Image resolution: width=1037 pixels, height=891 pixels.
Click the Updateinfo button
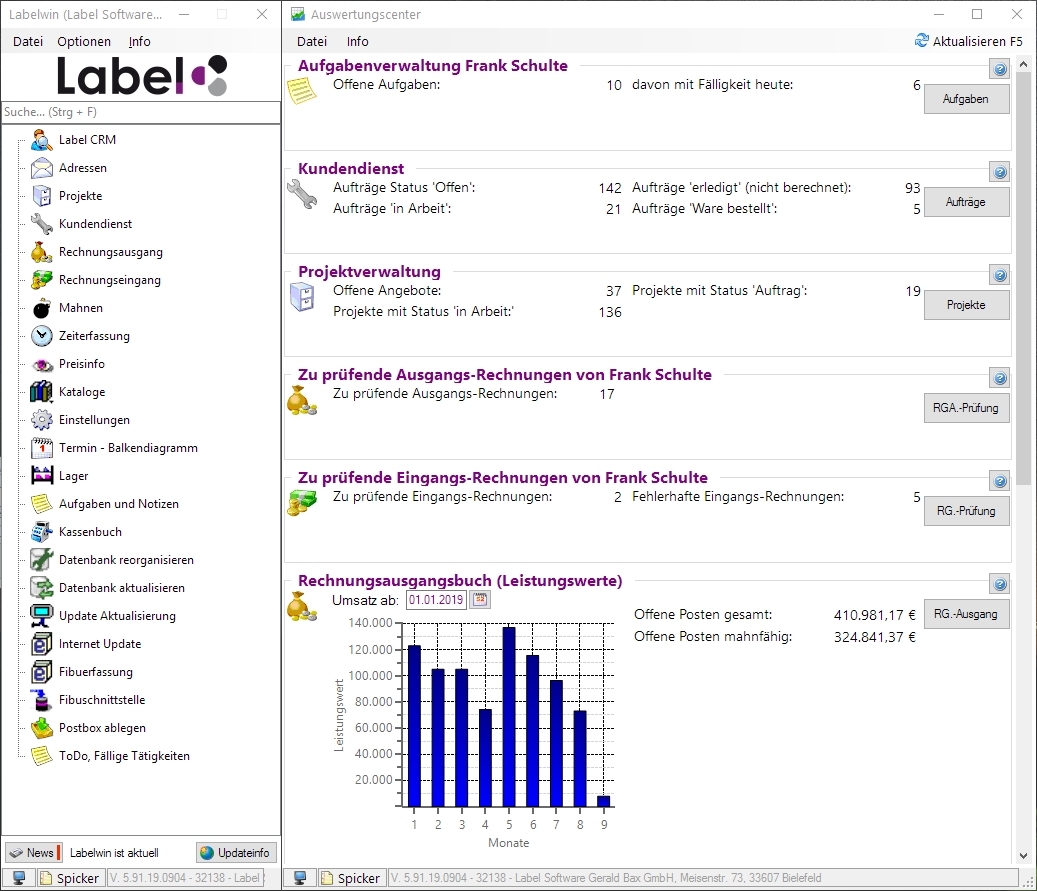tap(236, 853)
